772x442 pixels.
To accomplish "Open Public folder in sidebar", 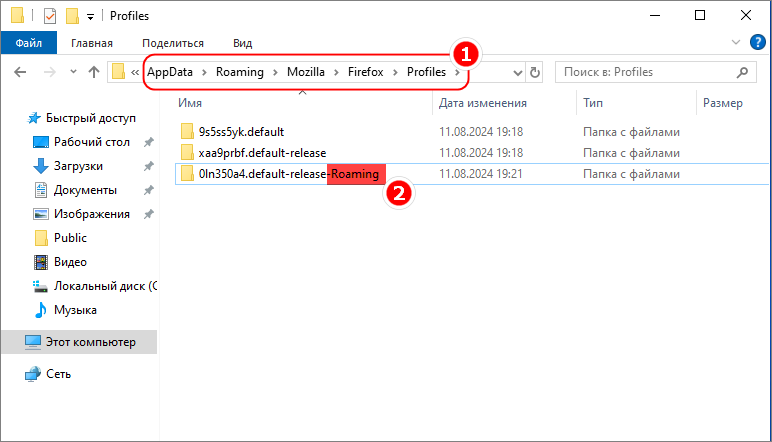I will (x=70, y=238).
